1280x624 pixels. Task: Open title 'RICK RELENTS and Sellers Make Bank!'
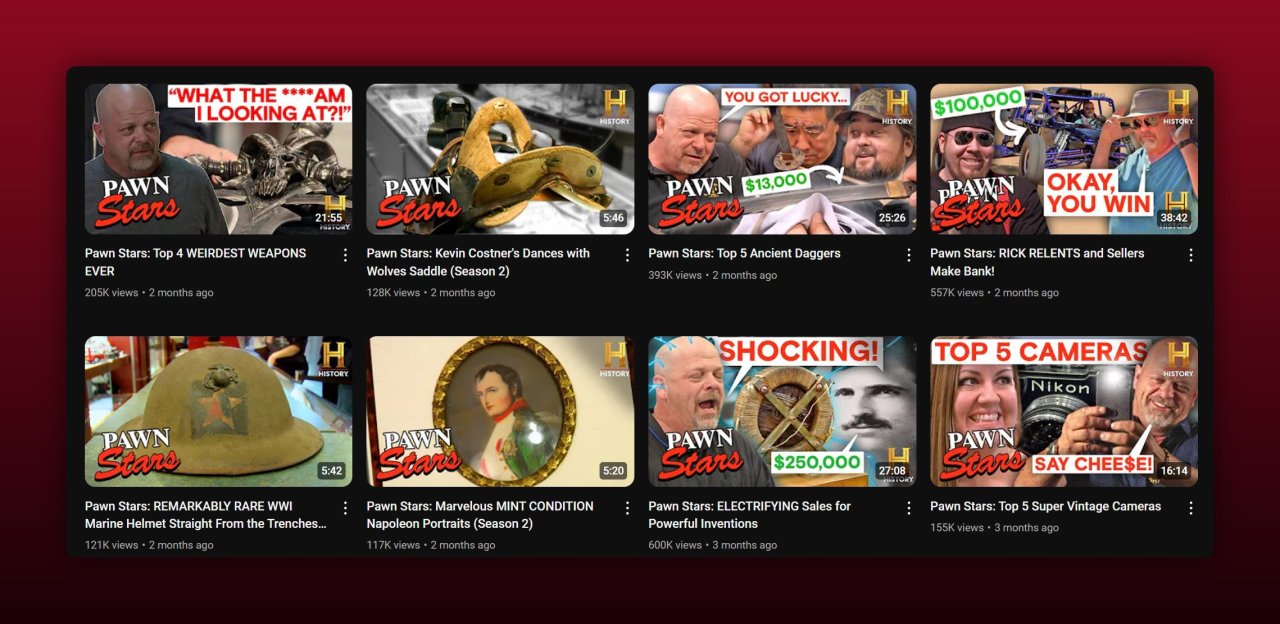[1037, 262]
